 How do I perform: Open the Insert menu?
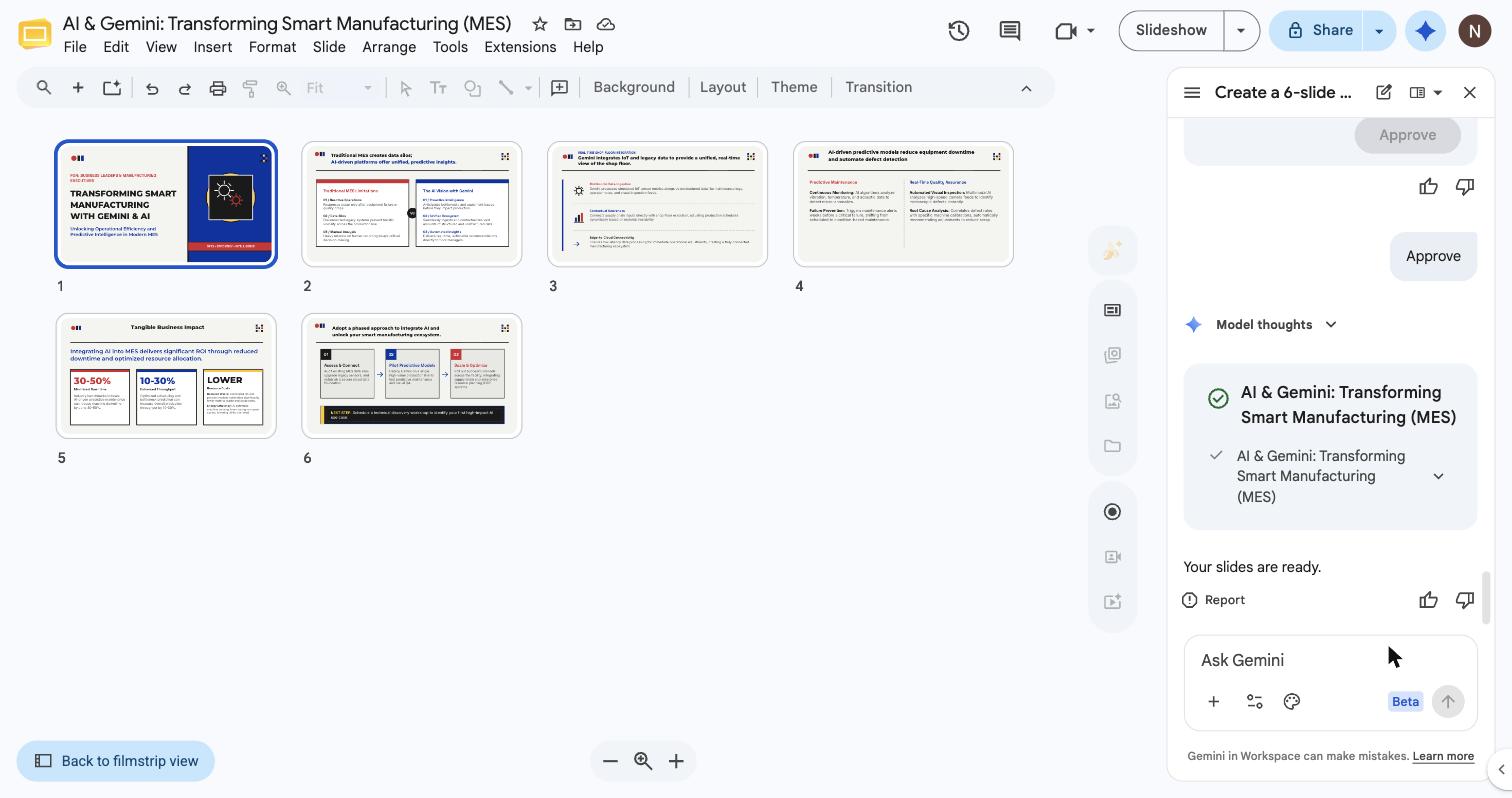click(213, 47)
